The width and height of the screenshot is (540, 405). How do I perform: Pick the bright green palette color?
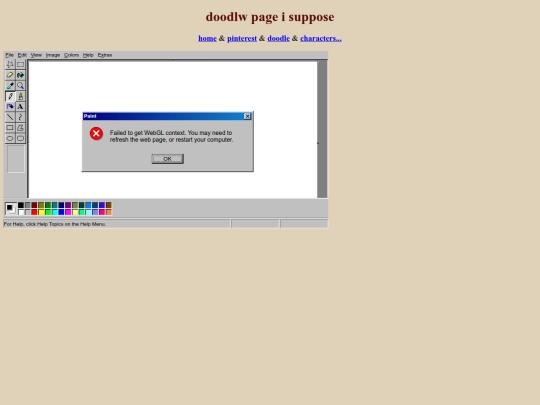[48, 212]
